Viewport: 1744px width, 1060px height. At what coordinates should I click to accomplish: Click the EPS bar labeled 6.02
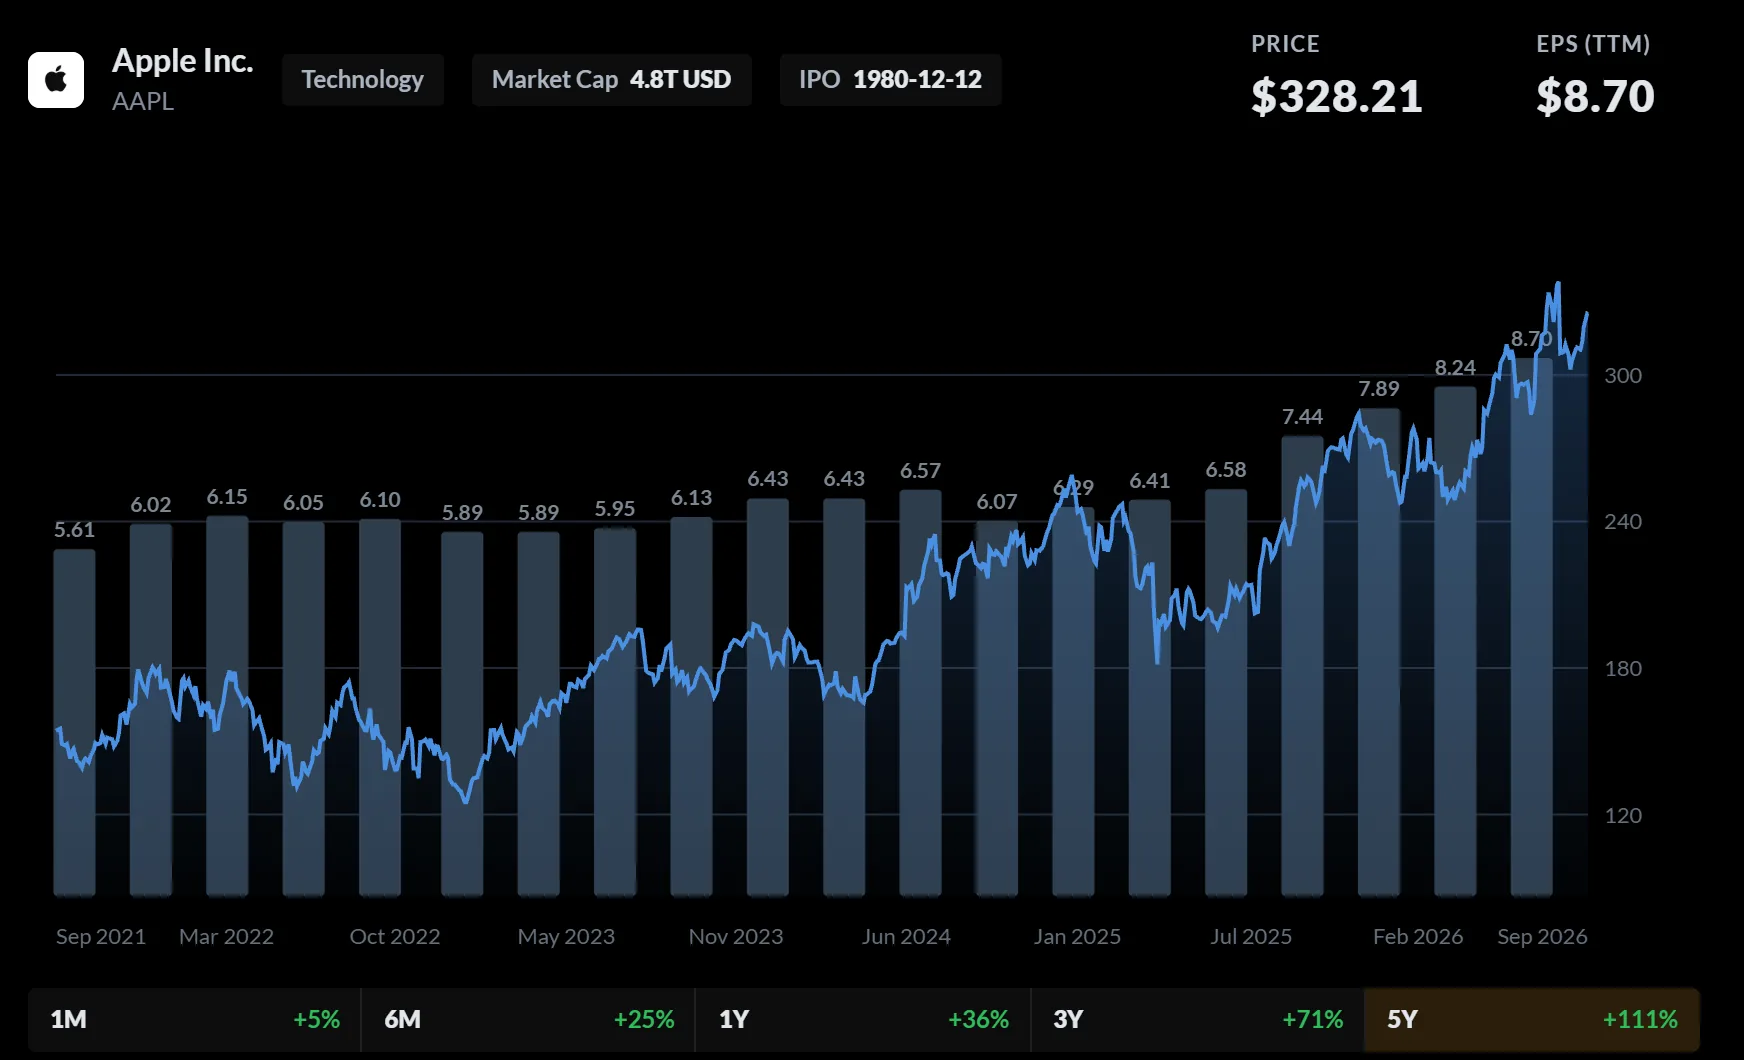coord(151,710)
